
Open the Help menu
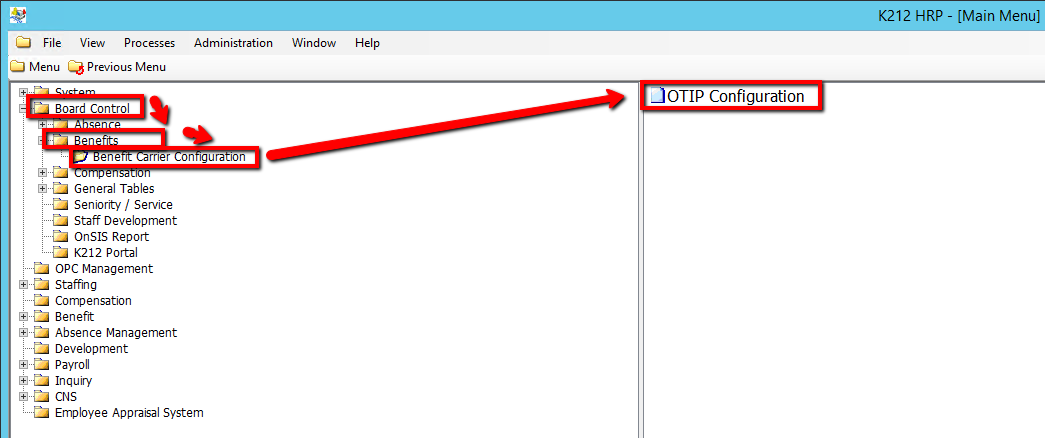tap(367, 43)
